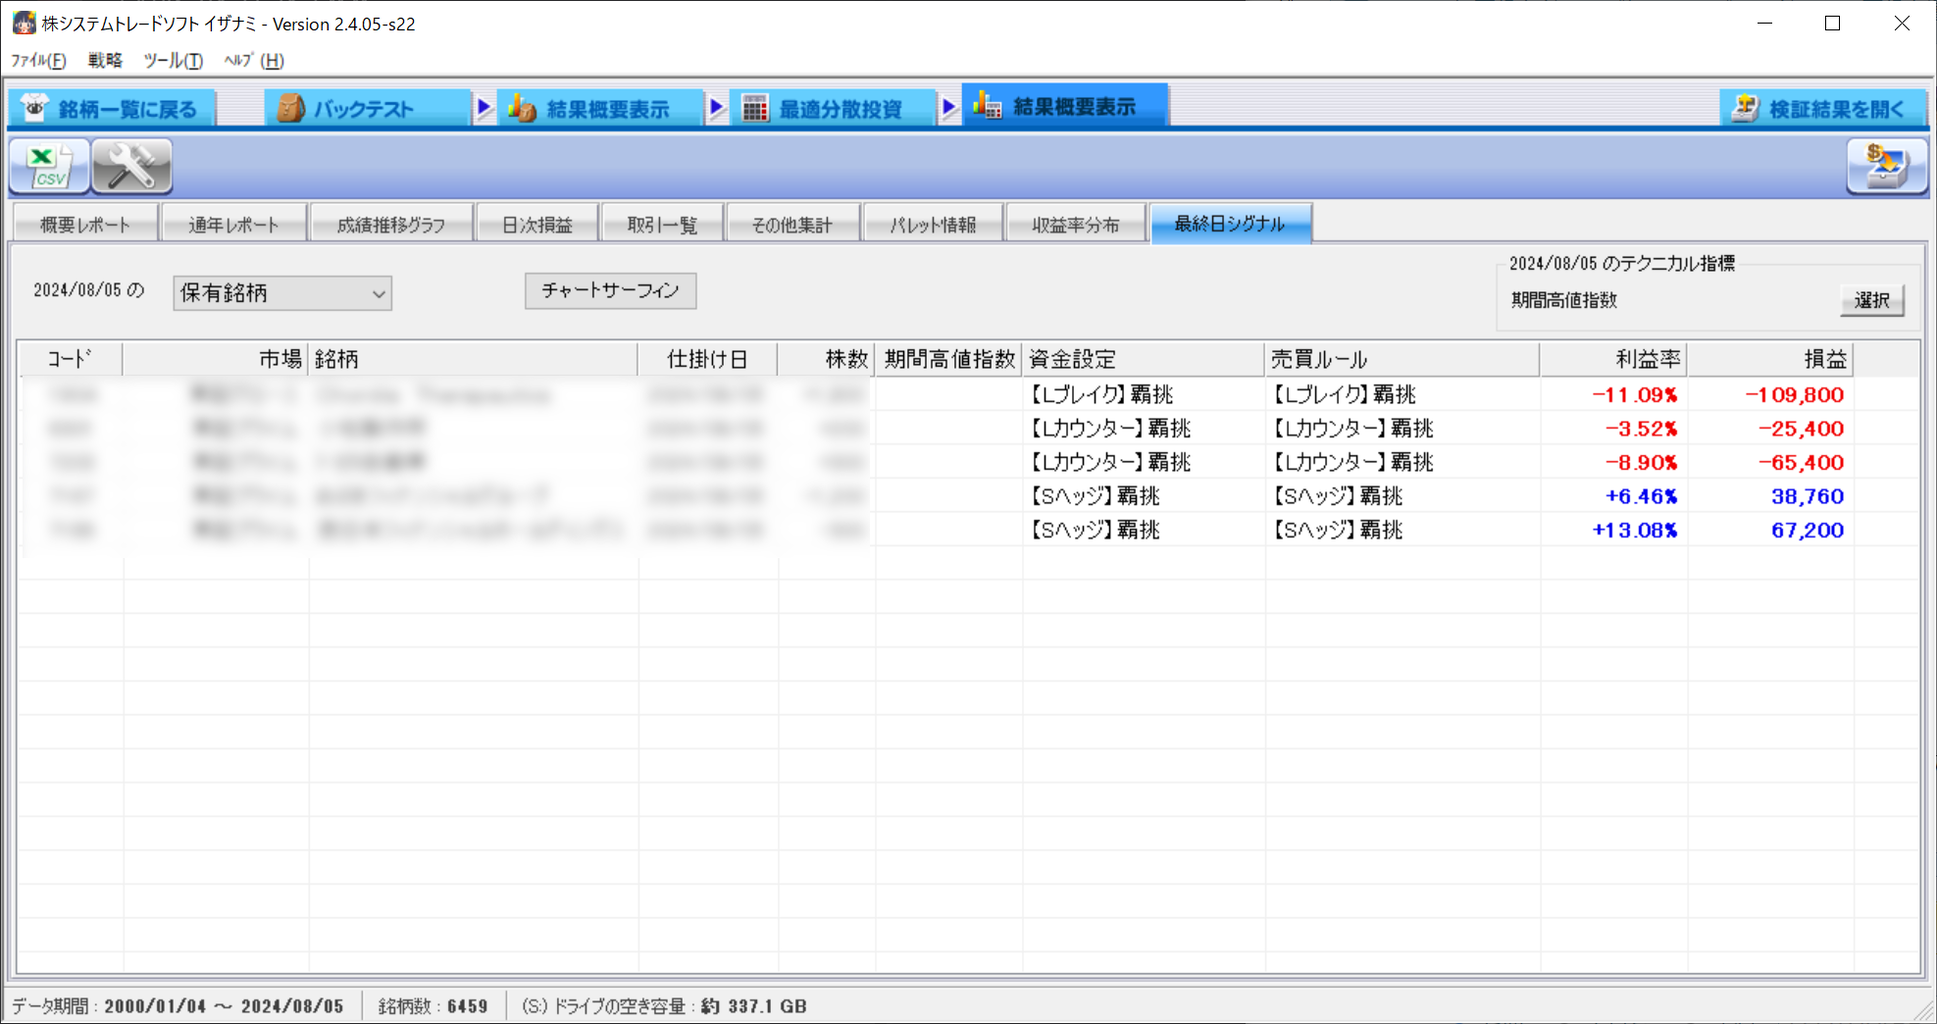
Task: Select the +6.46% profit rate cell
Action: point(1614,497)
